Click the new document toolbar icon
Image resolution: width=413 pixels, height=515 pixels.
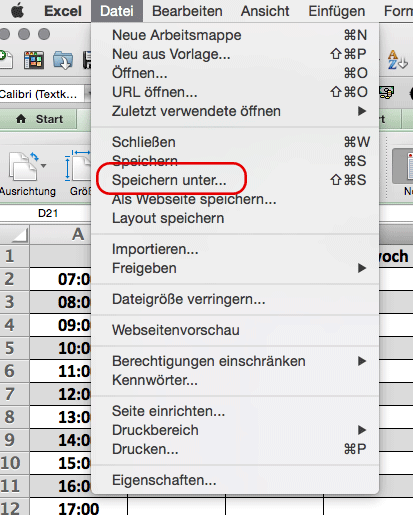click(6, 60)
